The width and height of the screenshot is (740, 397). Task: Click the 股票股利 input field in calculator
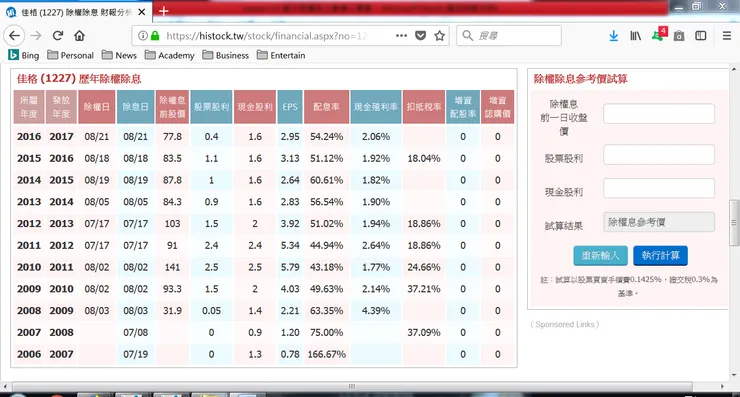[x=659, y=154]
